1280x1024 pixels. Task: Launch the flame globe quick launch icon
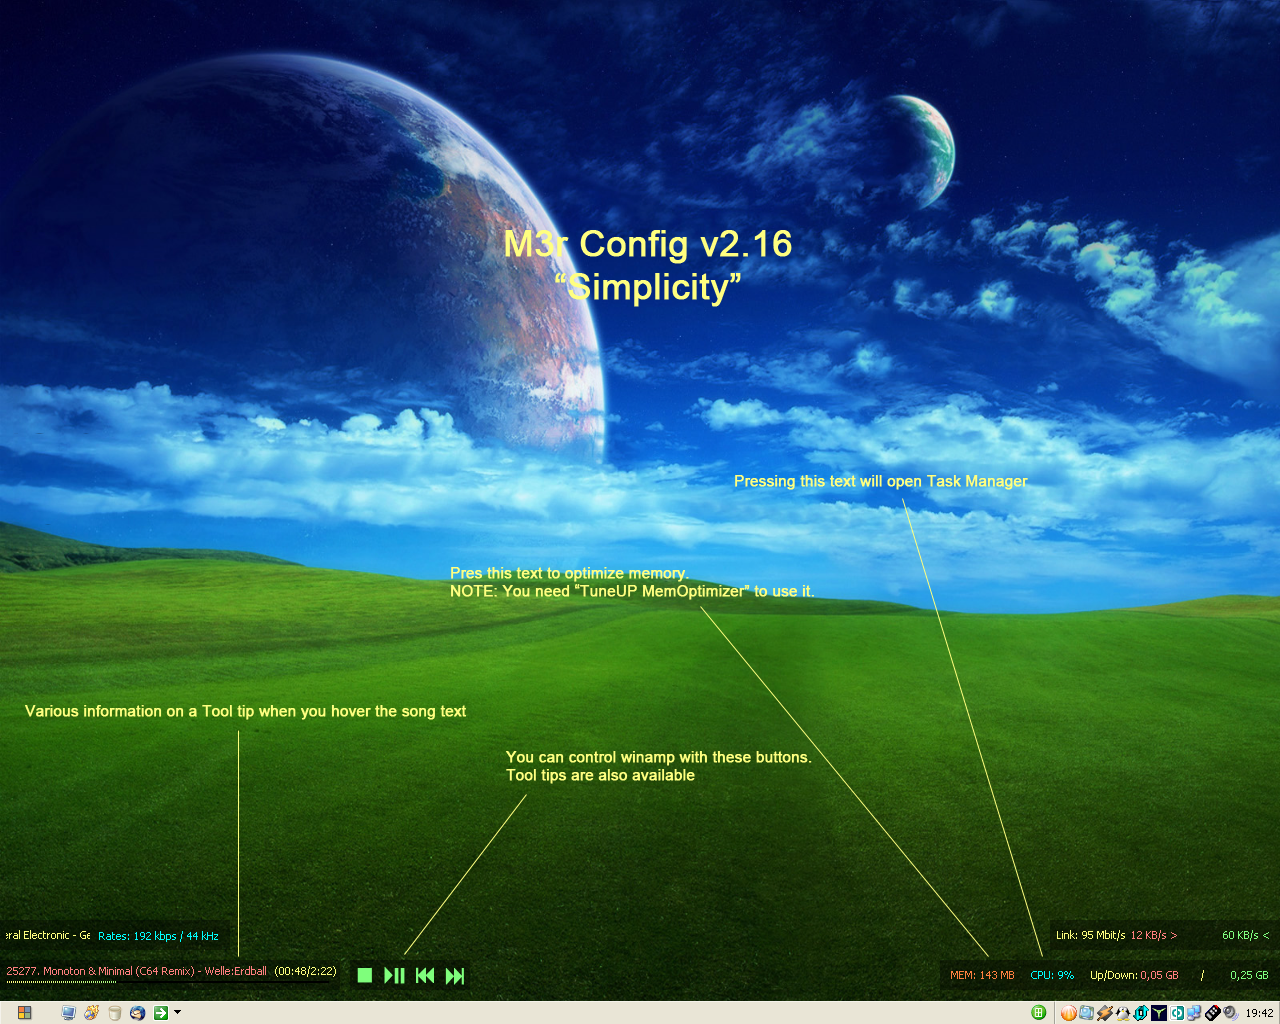[x=92, y=1012]
